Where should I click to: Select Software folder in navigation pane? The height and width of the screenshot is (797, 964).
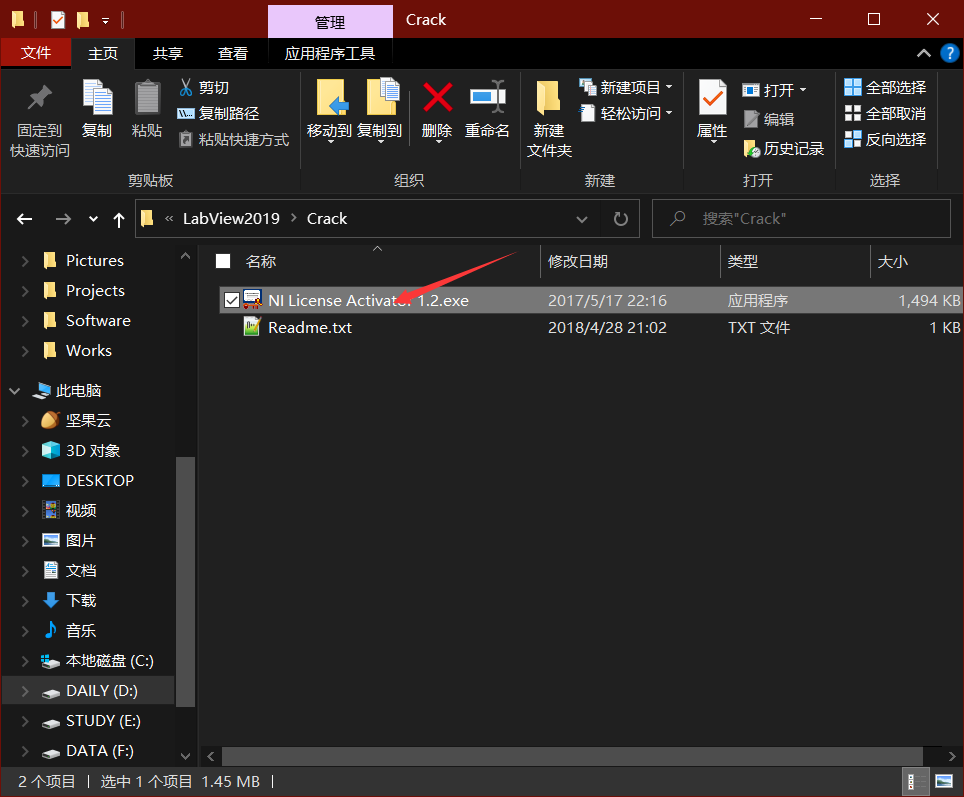pyautogui.click(x=98, y=320)
